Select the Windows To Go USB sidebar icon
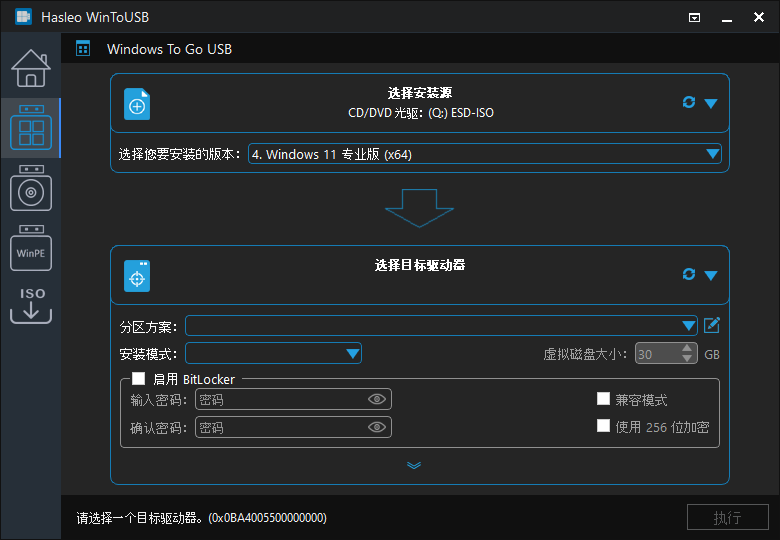780x540 pixels. [x=31, y=128]
